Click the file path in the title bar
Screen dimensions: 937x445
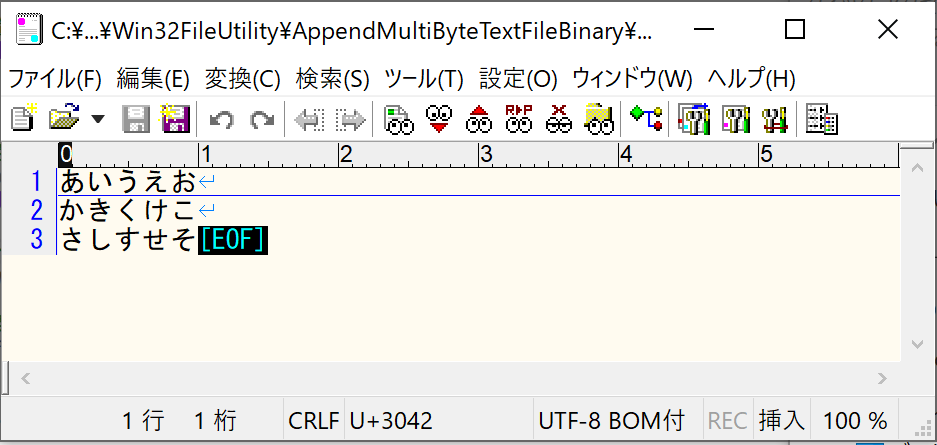click(351, 32)
